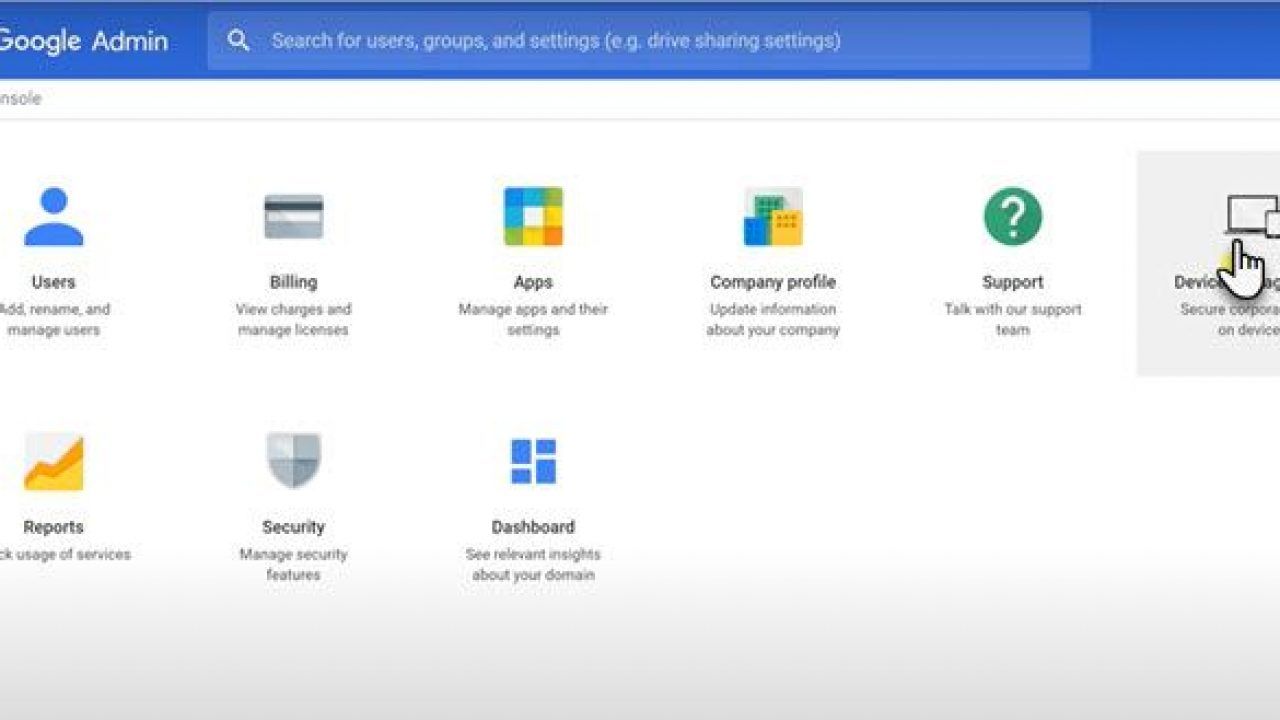Click 'Manage apps and their settings' text
This screenshot has width=1280, height=720.
(533, 320)
